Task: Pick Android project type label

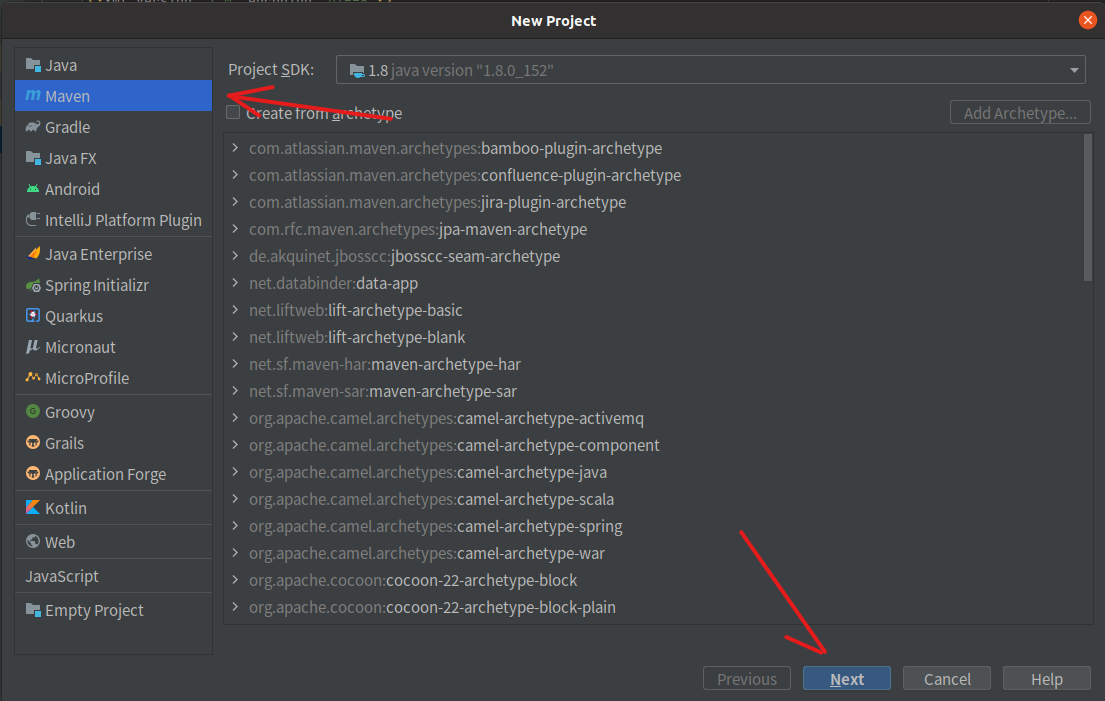Action: click(x=72, y=190)
